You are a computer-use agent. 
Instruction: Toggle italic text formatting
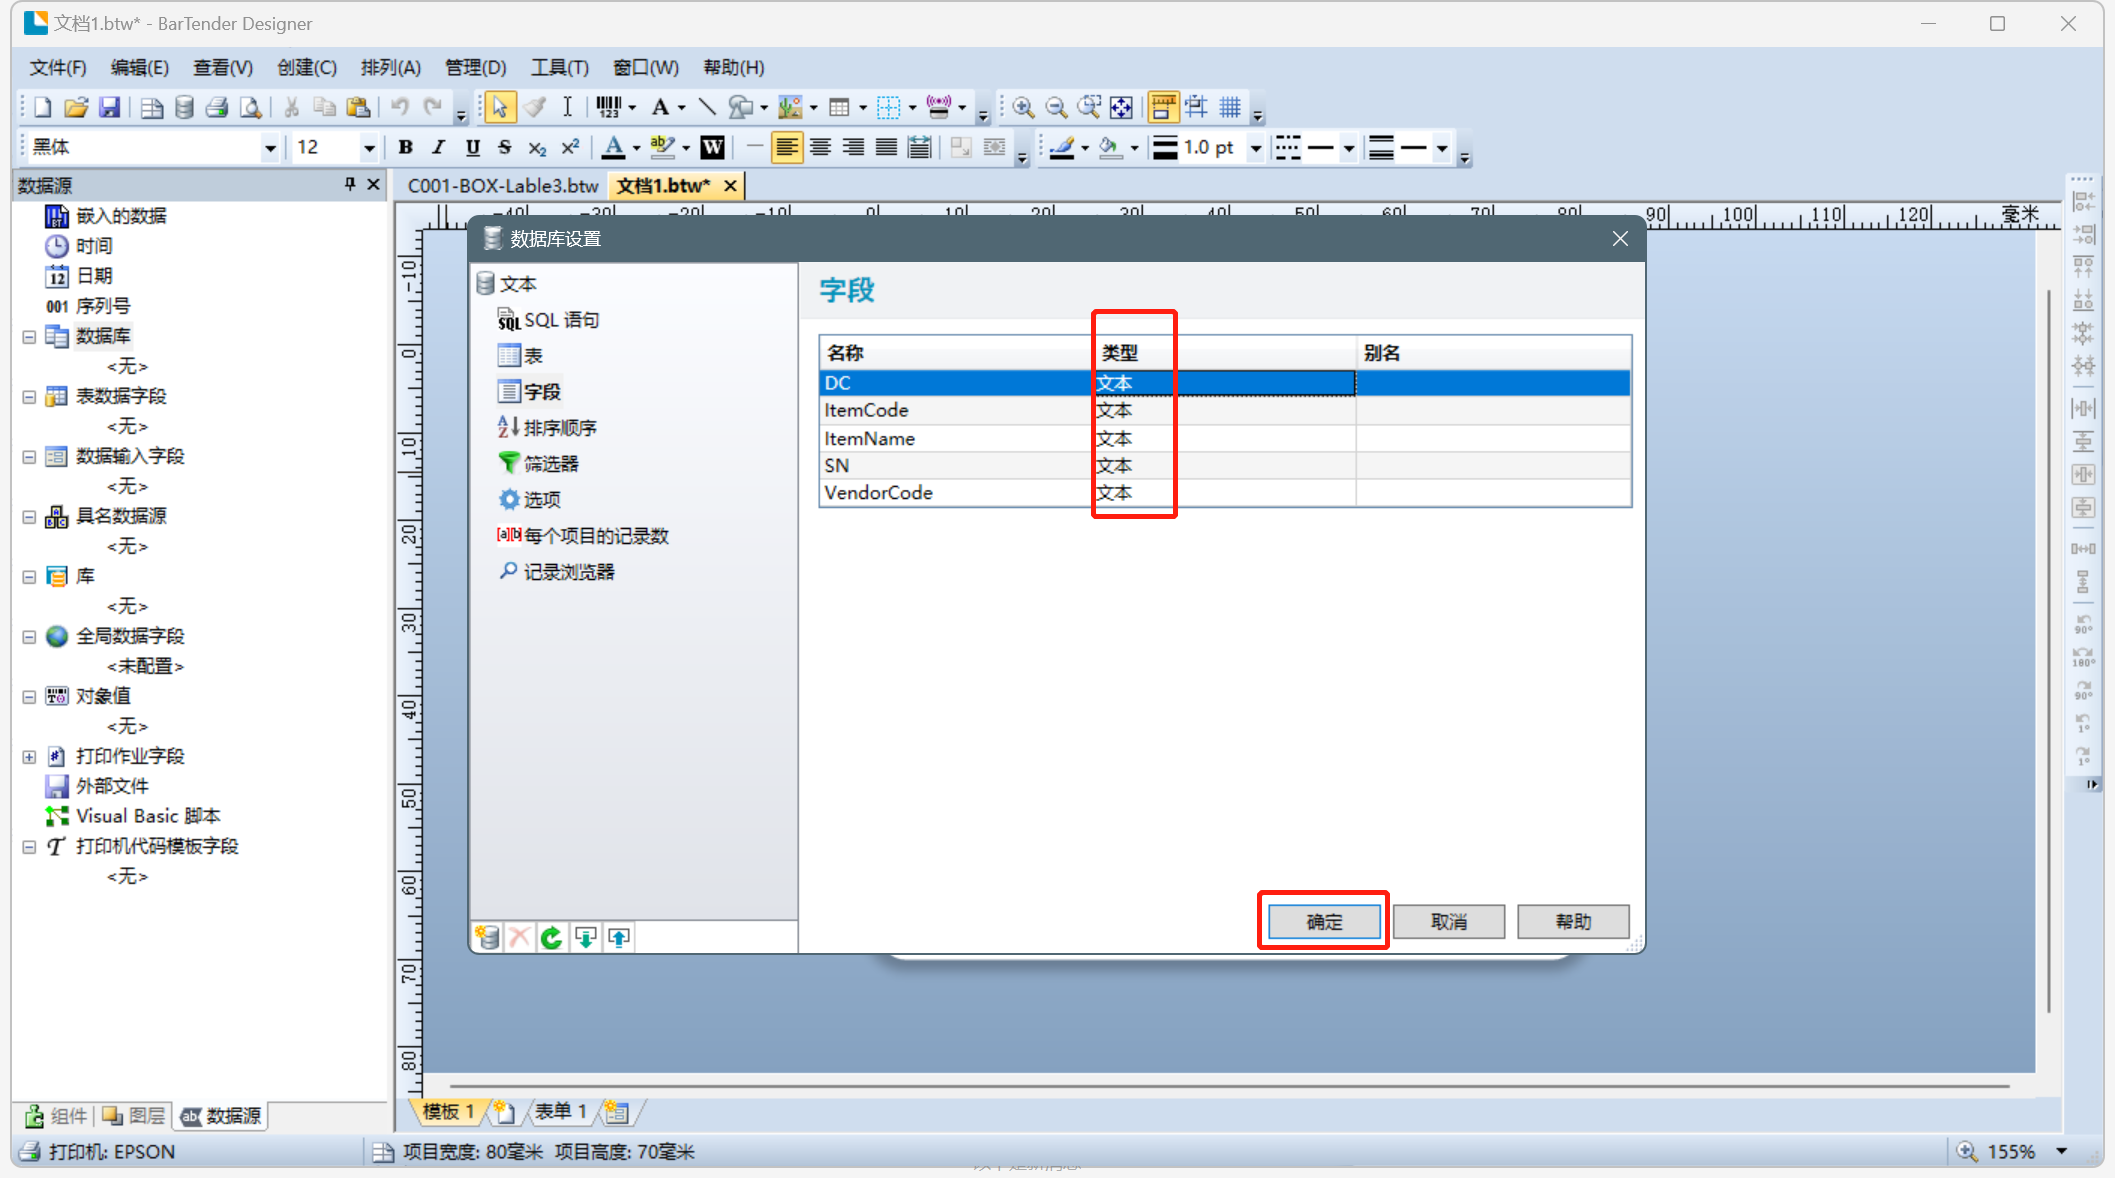[x=438, y=148]
